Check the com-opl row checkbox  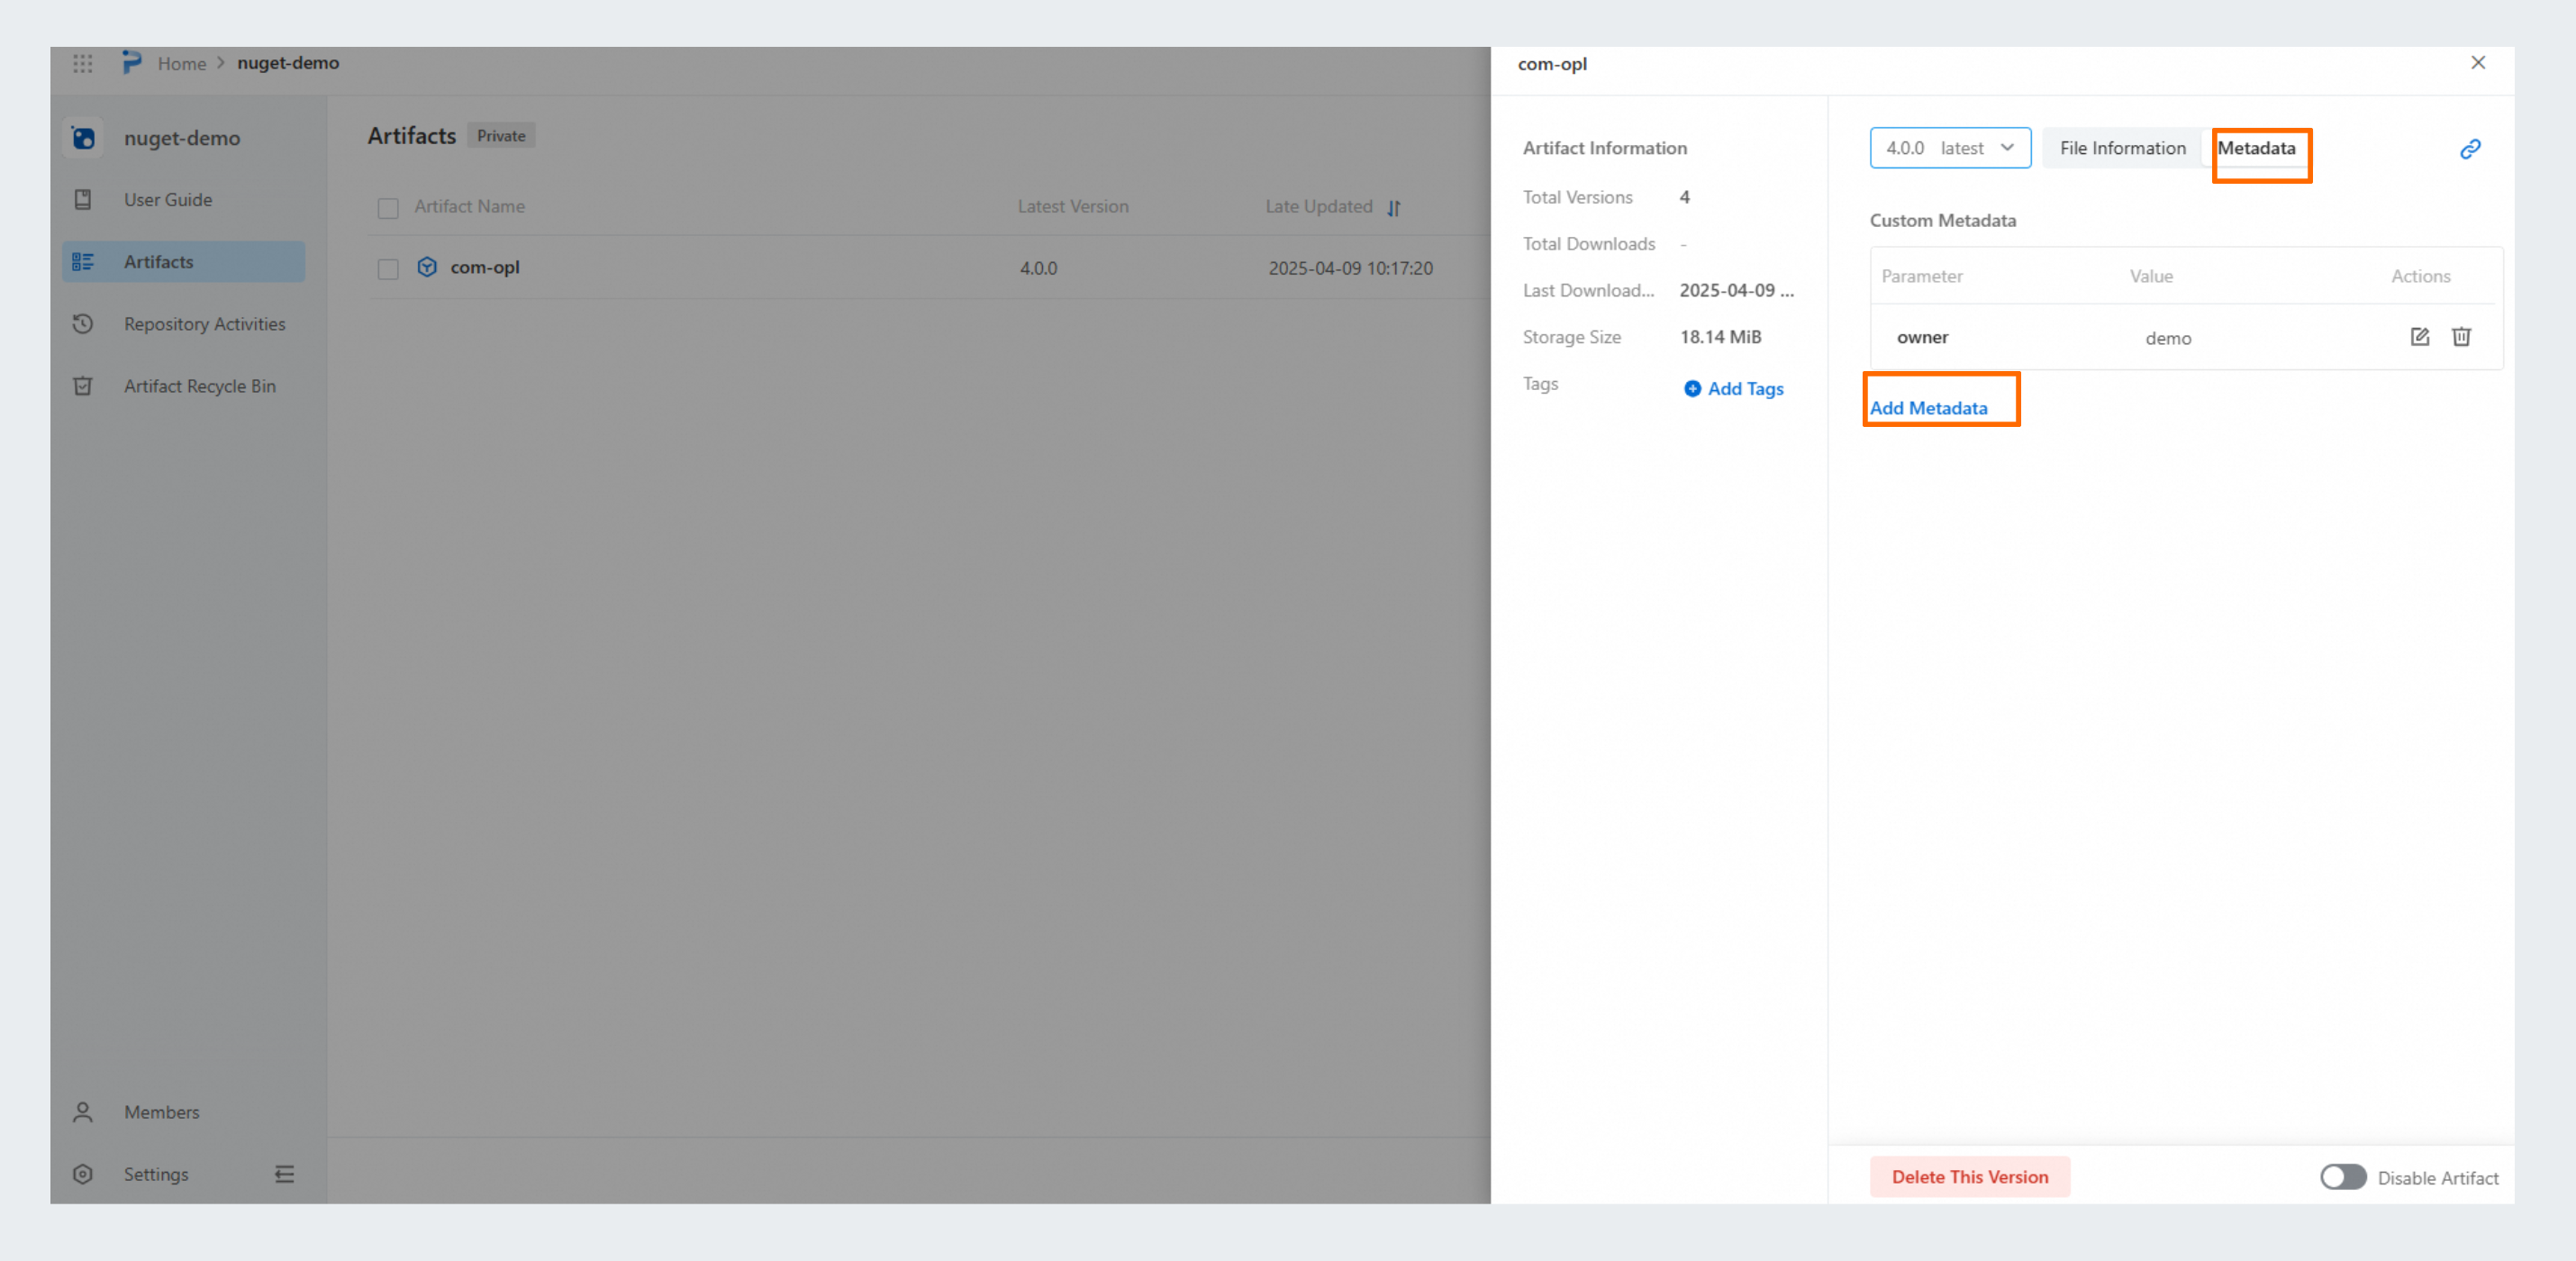coord(388,269)
